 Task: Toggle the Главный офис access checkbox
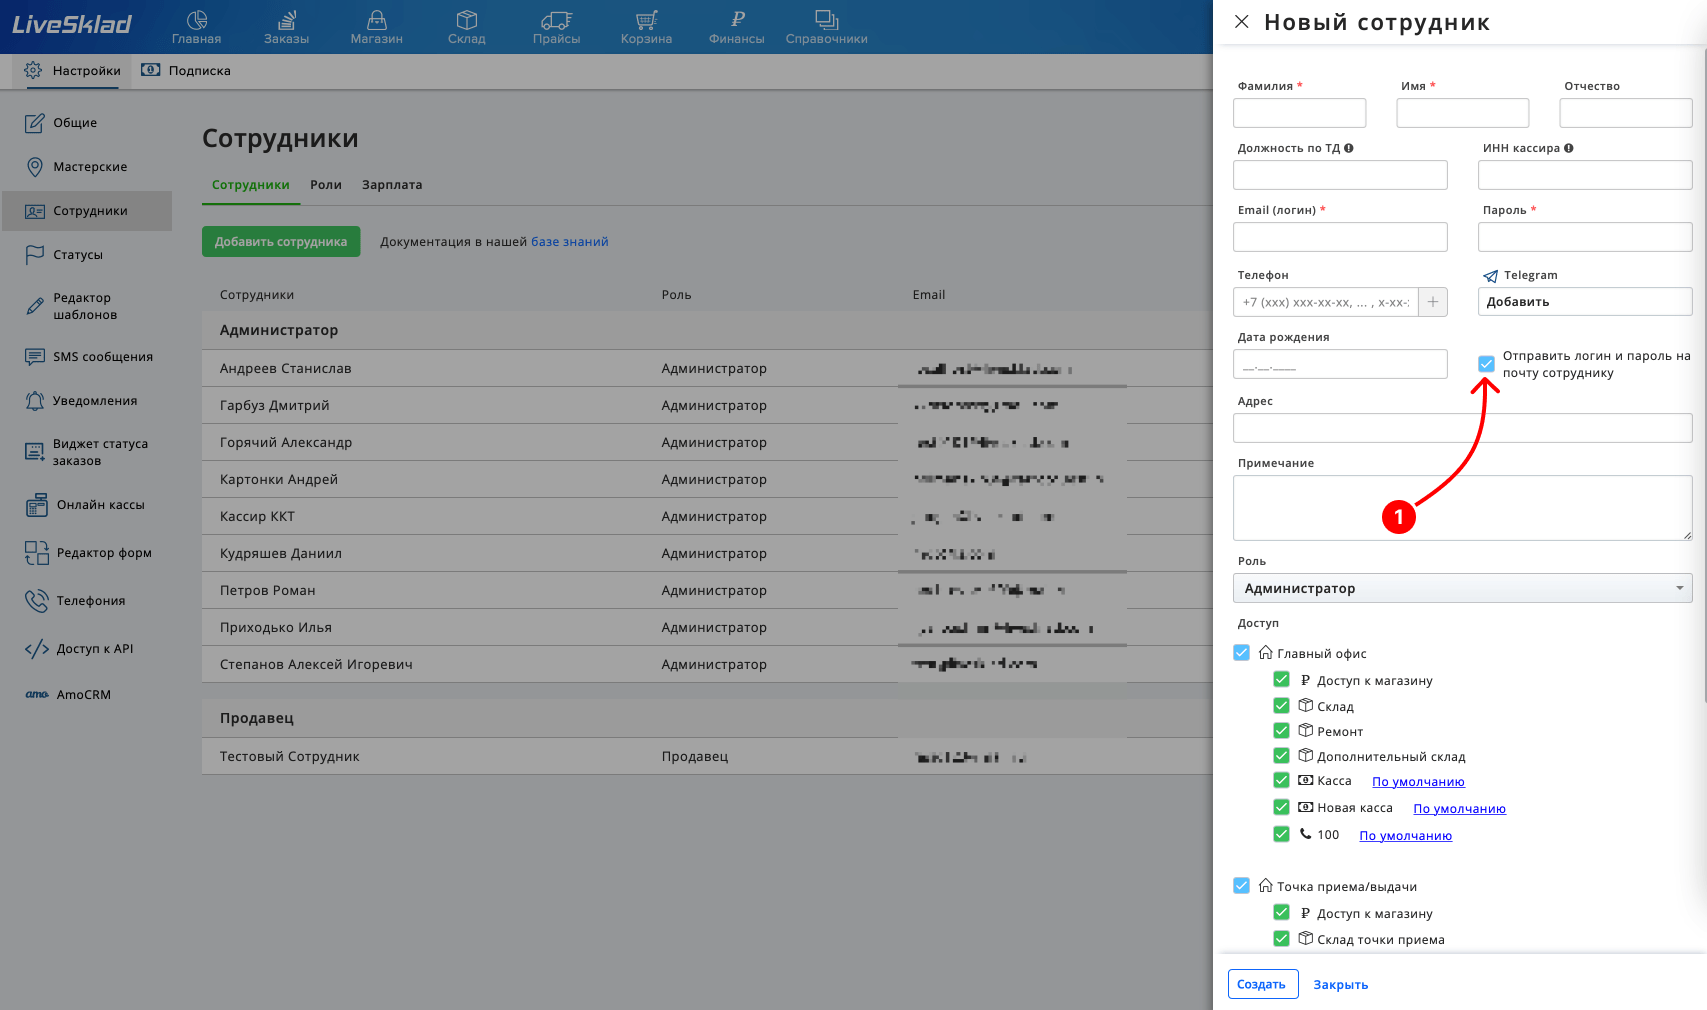click(1242, 653)
